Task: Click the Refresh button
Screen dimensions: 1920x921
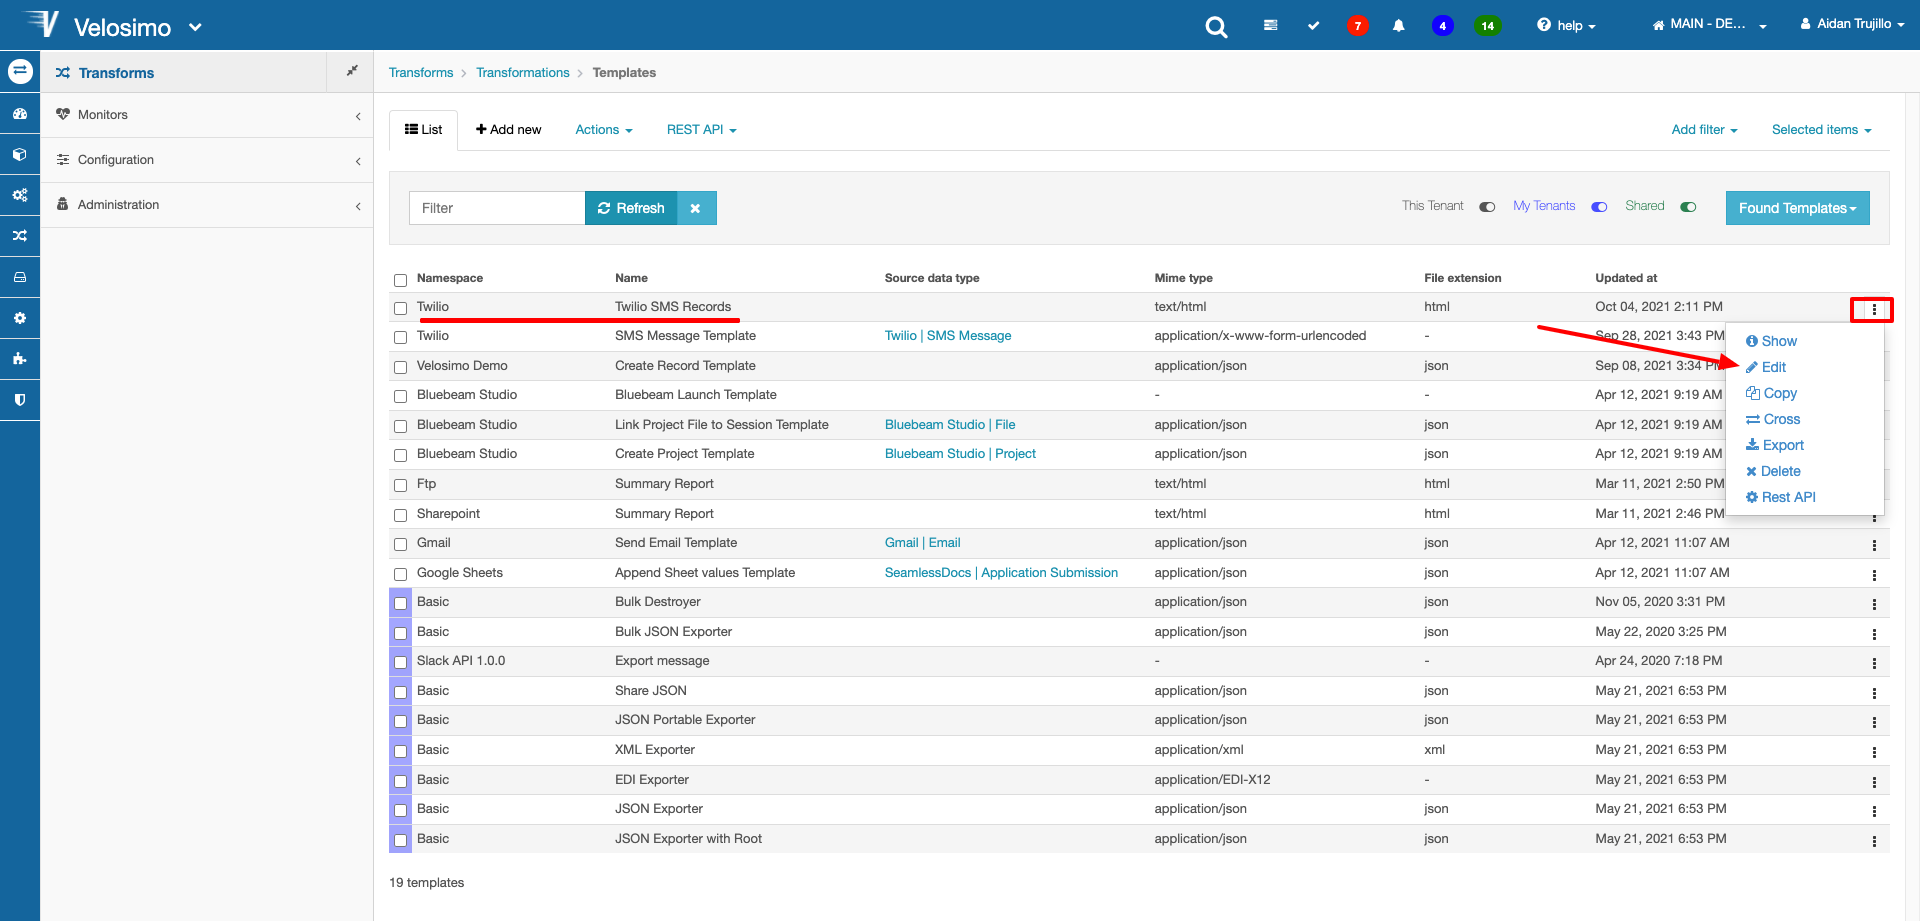Action: (631, 208)
